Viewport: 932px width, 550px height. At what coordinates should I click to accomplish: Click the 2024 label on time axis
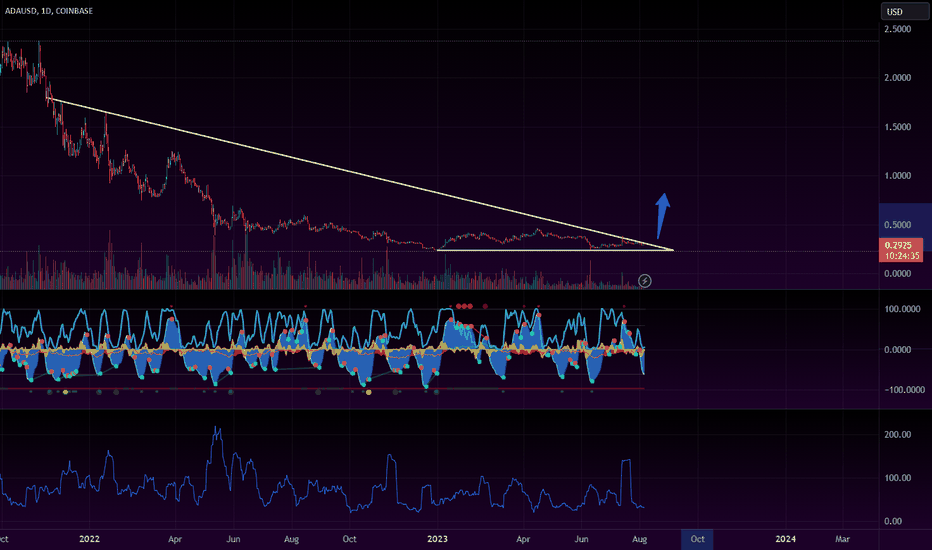[786, 539]
